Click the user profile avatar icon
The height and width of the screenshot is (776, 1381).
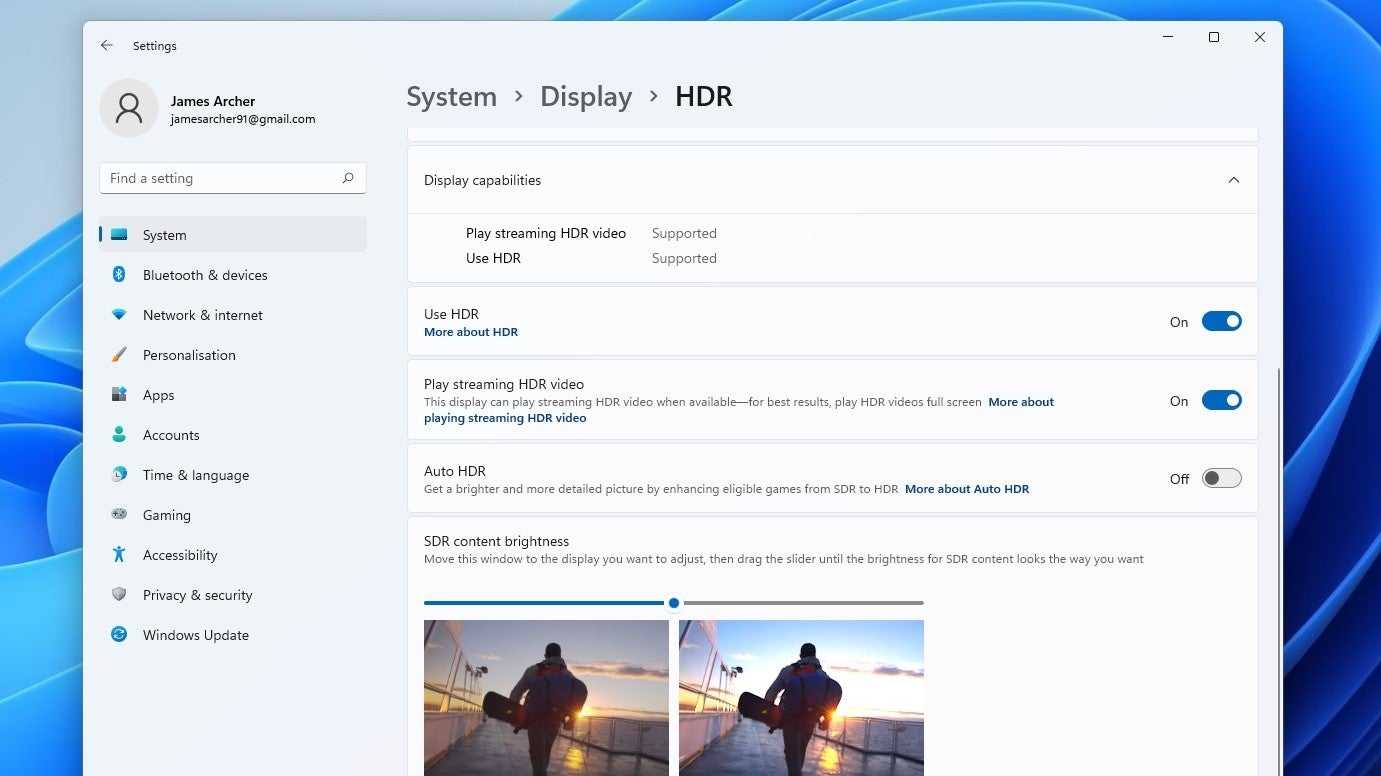[129, 108]
